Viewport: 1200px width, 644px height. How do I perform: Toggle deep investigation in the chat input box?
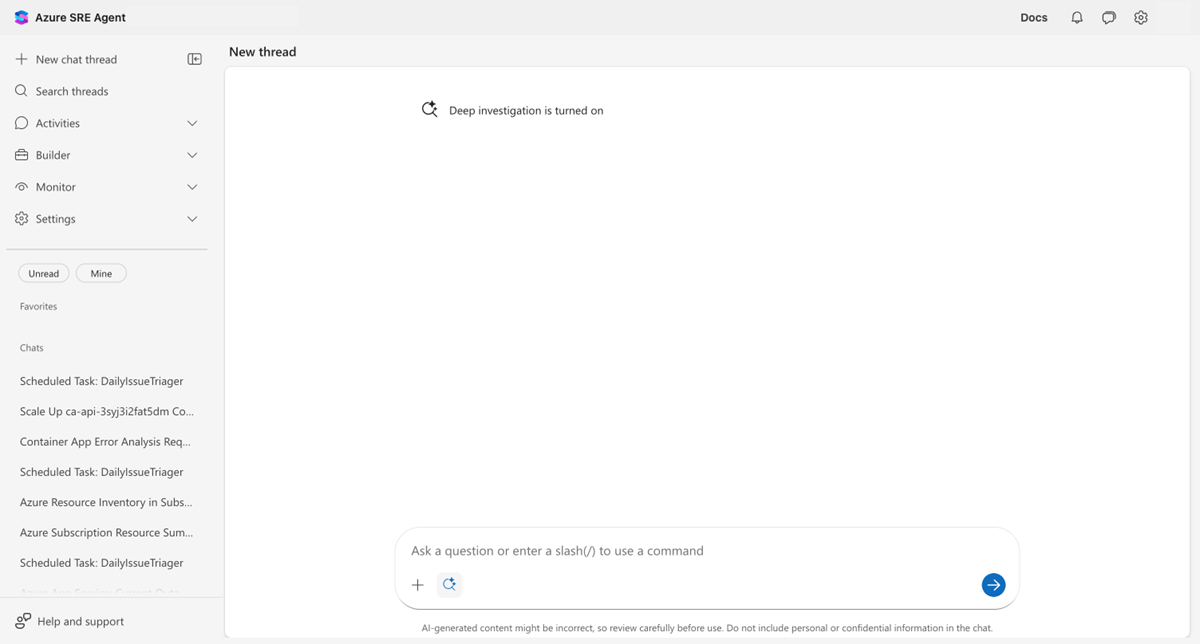[449, 585]
